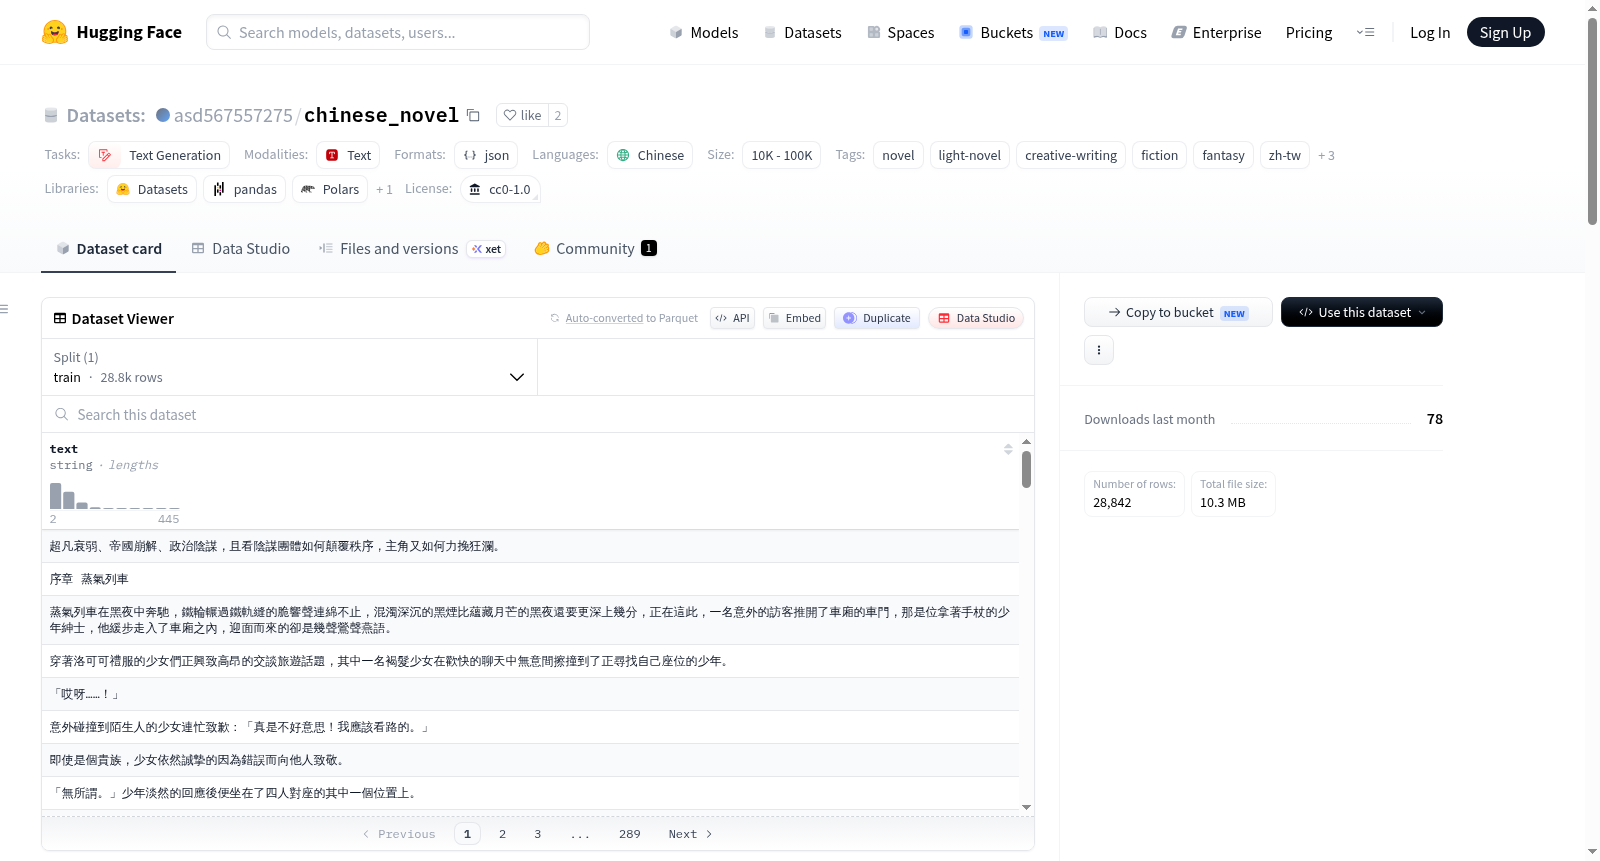The image size is (1600, 861).
Task: Open Enterprise in top navigation
Action: (1216, 32)
